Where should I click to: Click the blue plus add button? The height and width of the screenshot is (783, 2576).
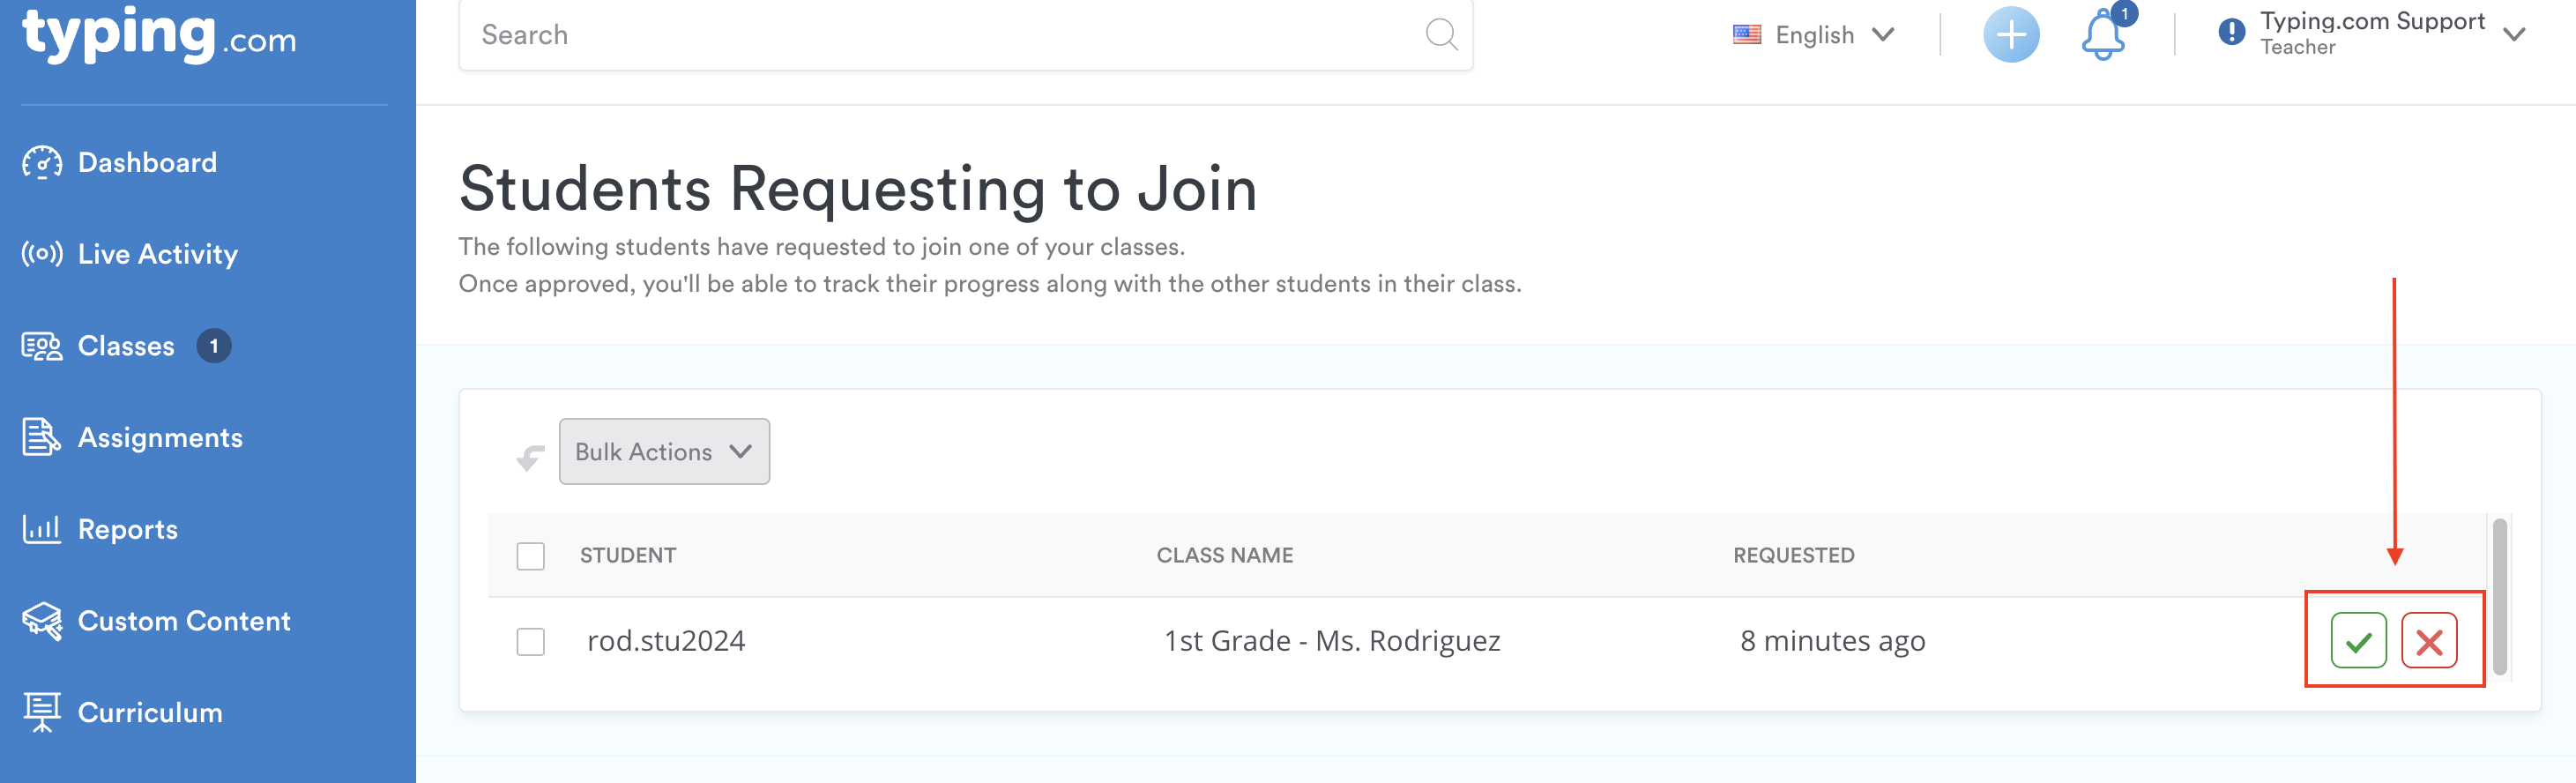pos(2011,35)
